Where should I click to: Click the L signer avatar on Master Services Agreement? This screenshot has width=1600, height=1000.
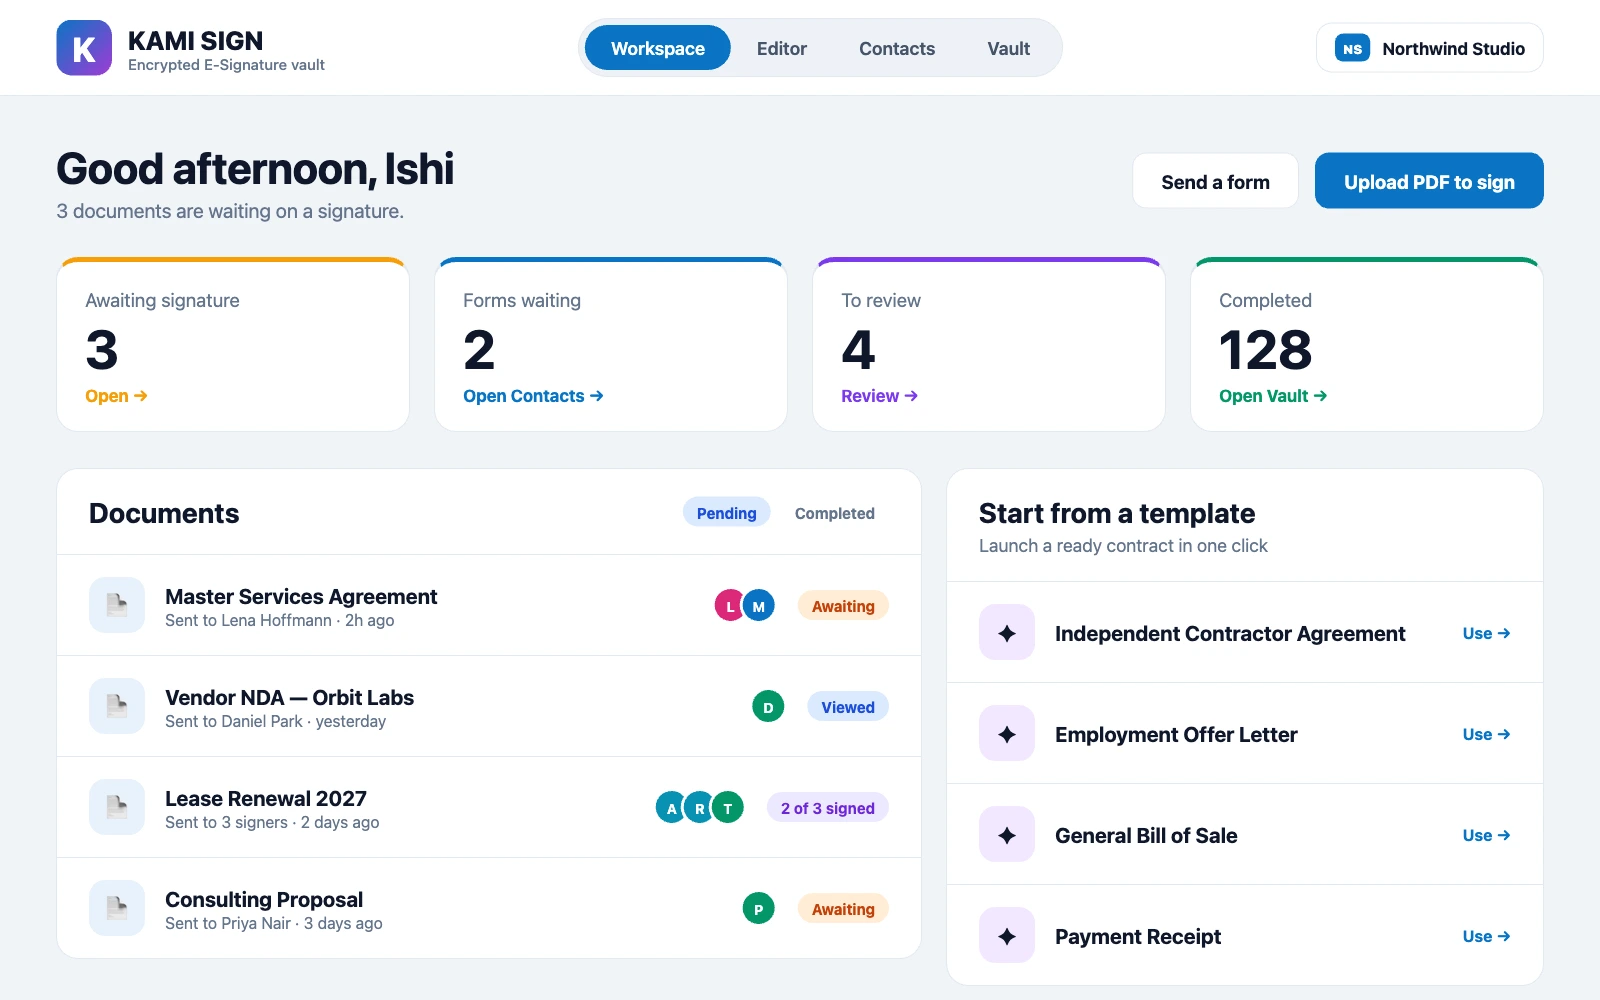point(730,605)
